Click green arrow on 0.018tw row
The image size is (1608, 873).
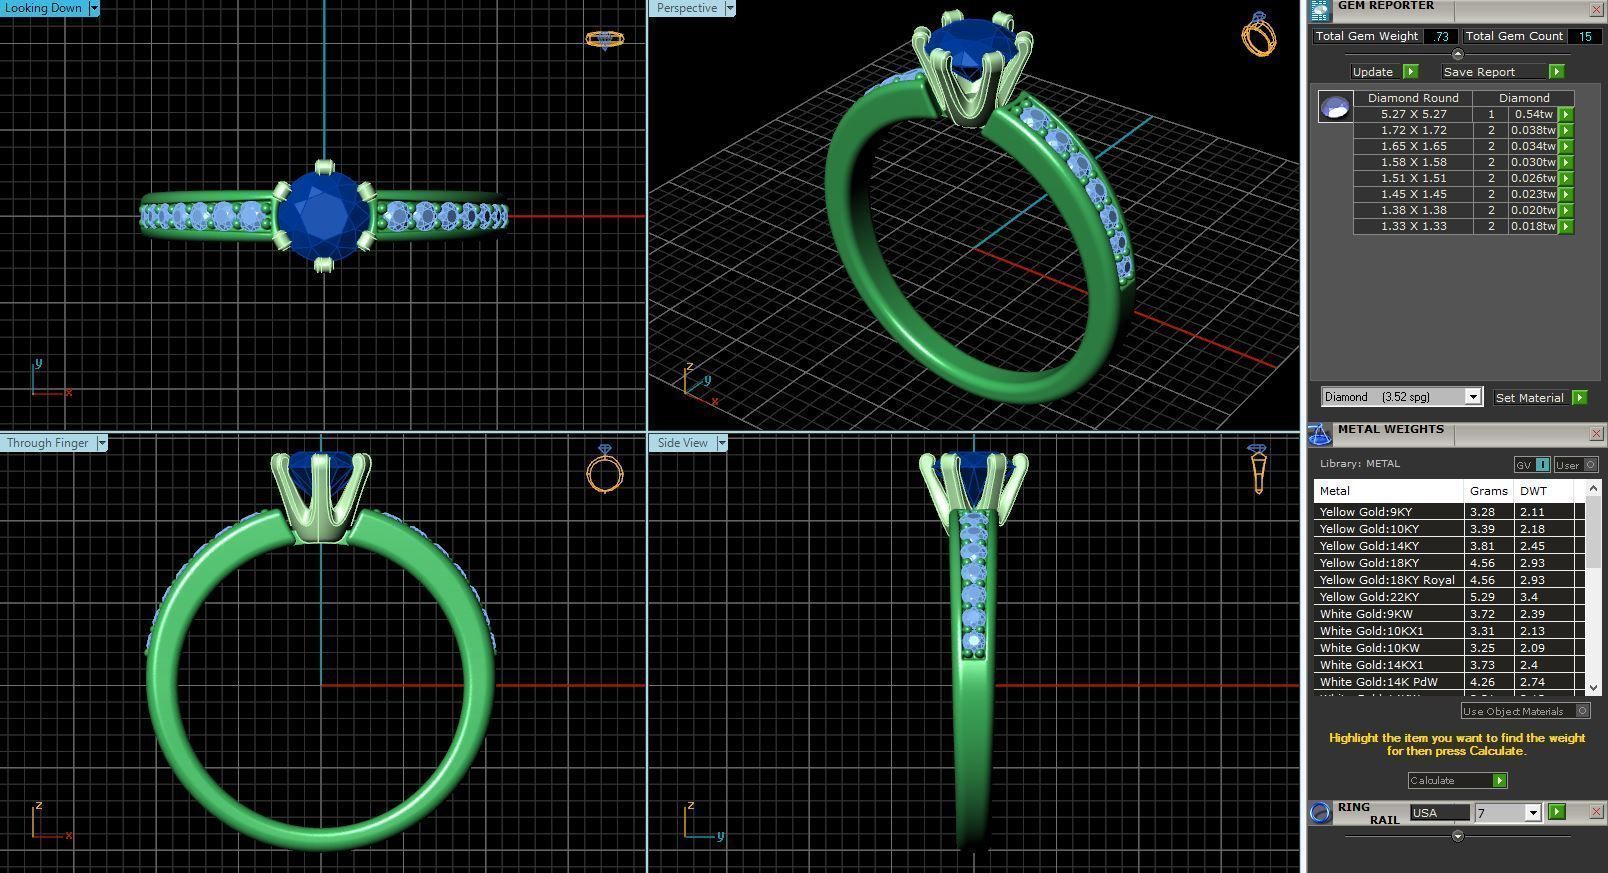tap(1566, 226)
